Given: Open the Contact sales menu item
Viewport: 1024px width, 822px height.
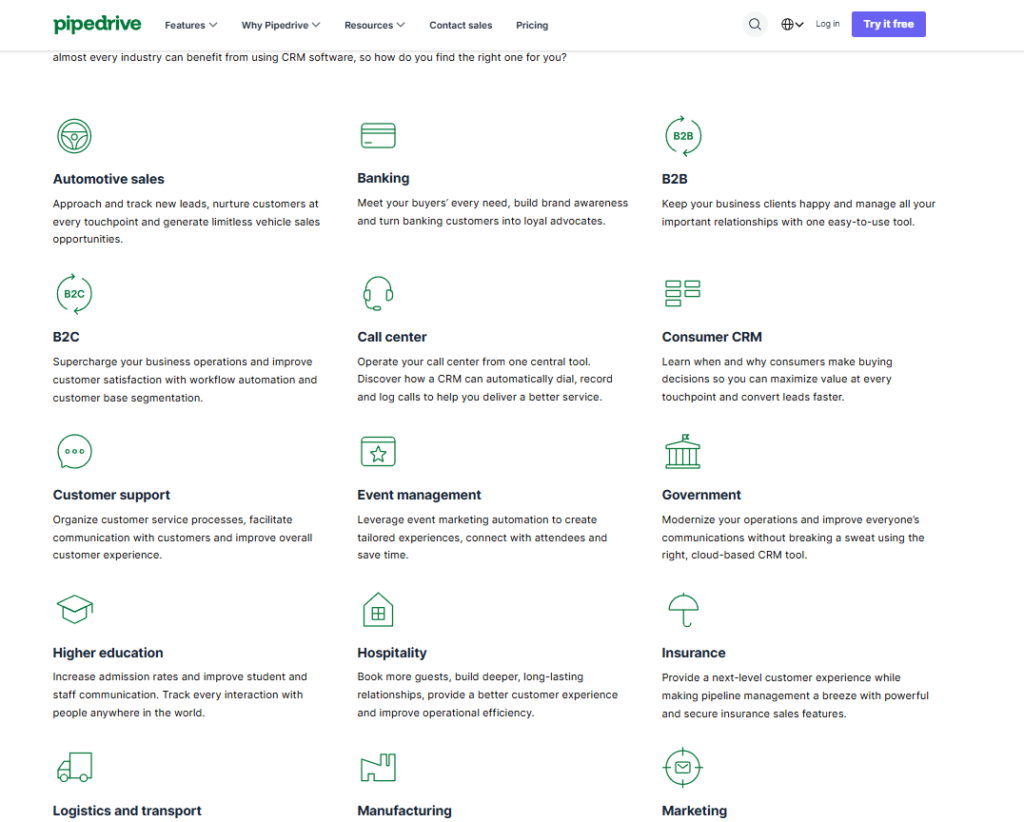Looking at the screenshot, I should tap(461, 25).
